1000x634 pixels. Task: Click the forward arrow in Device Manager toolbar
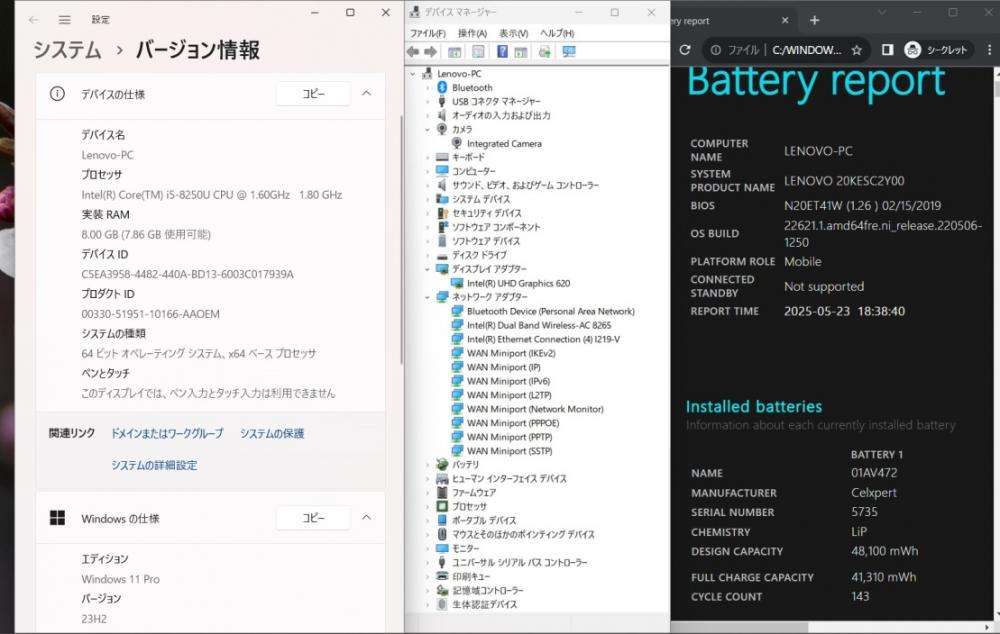(x=430, y=52)
